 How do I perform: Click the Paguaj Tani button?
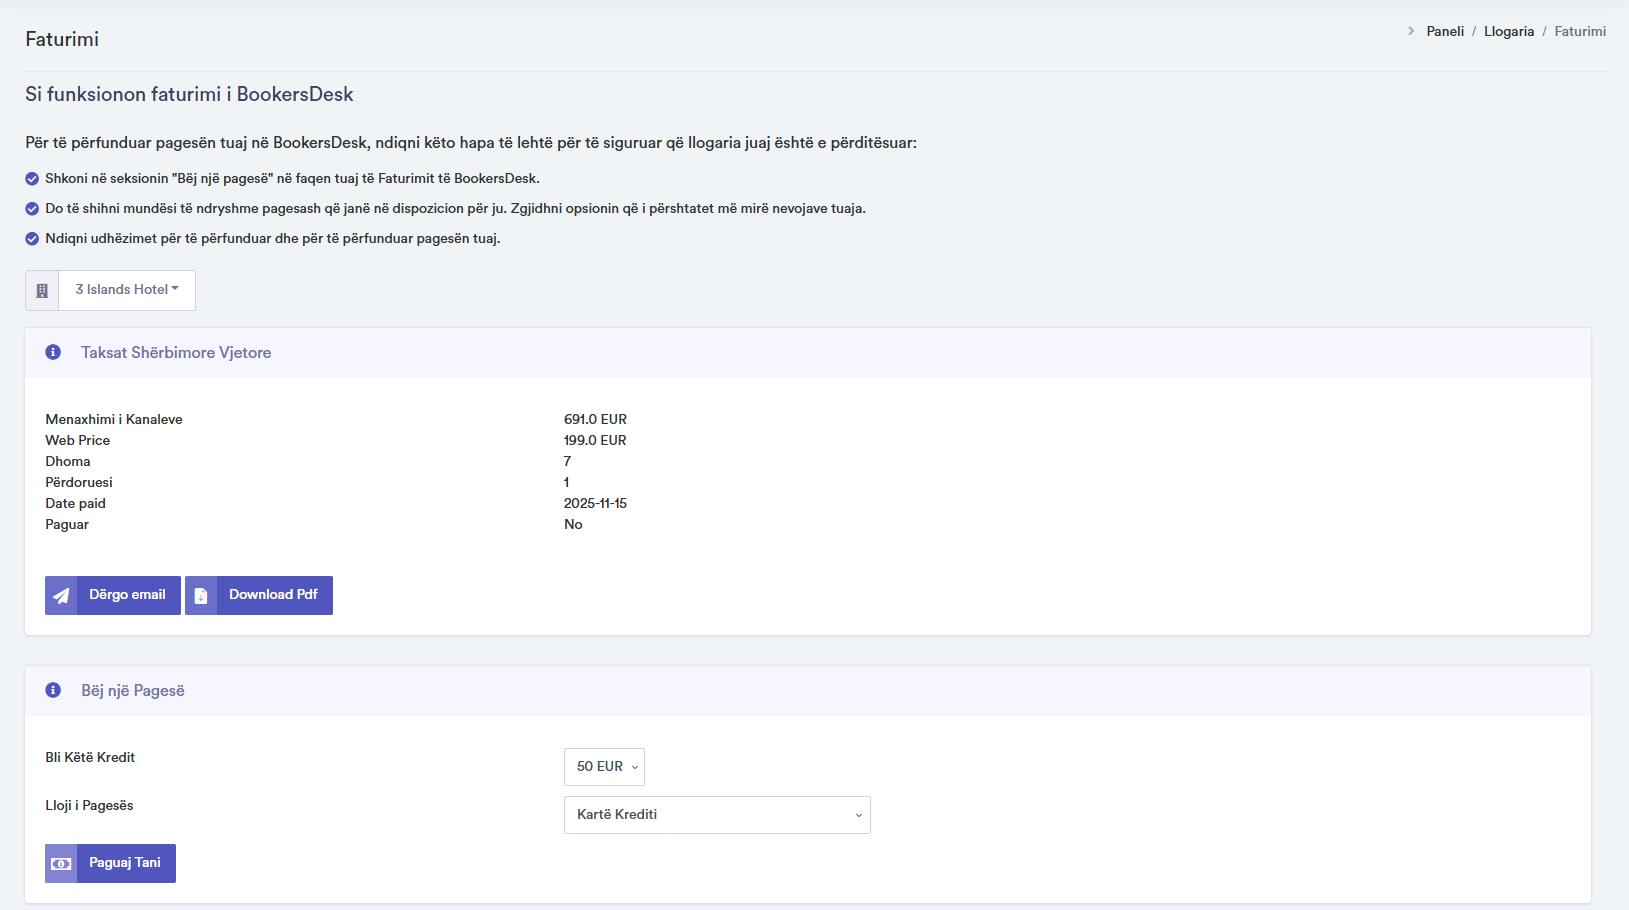pos(110,863)
